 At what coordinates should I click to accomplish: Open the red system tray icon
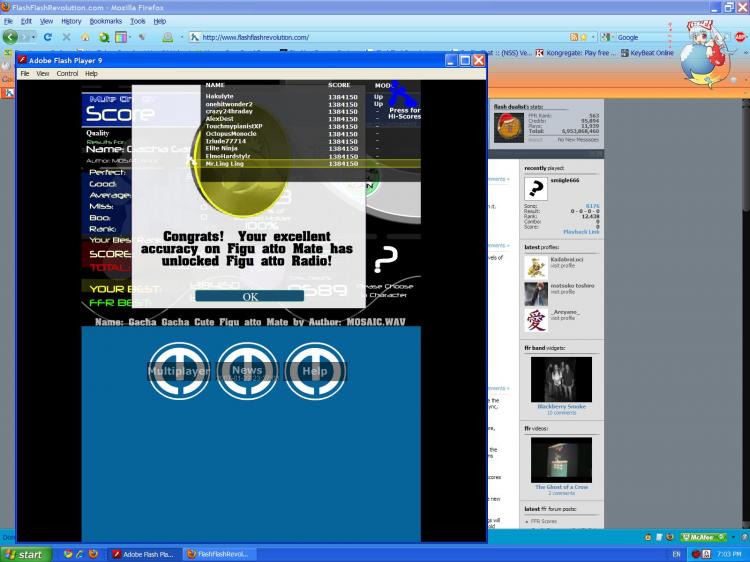pos(696,554)
